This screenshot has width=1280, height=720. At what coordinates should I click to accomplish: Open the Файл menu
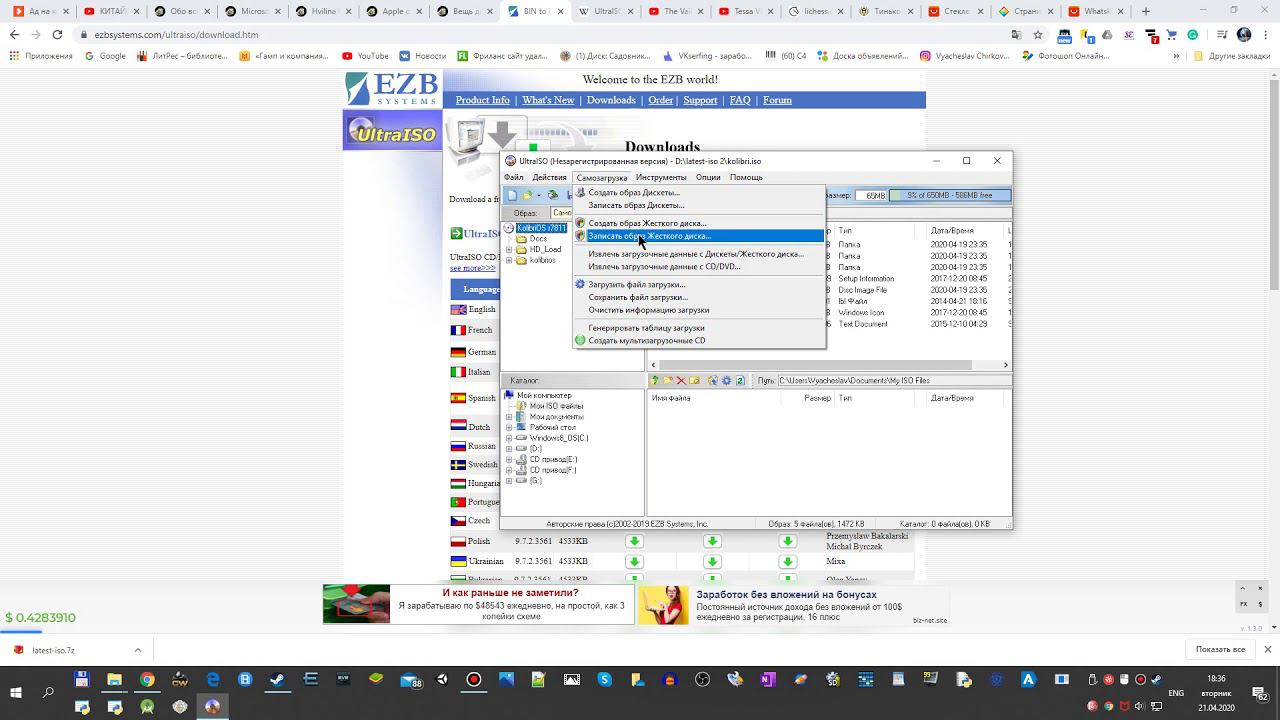click(514, 177)
